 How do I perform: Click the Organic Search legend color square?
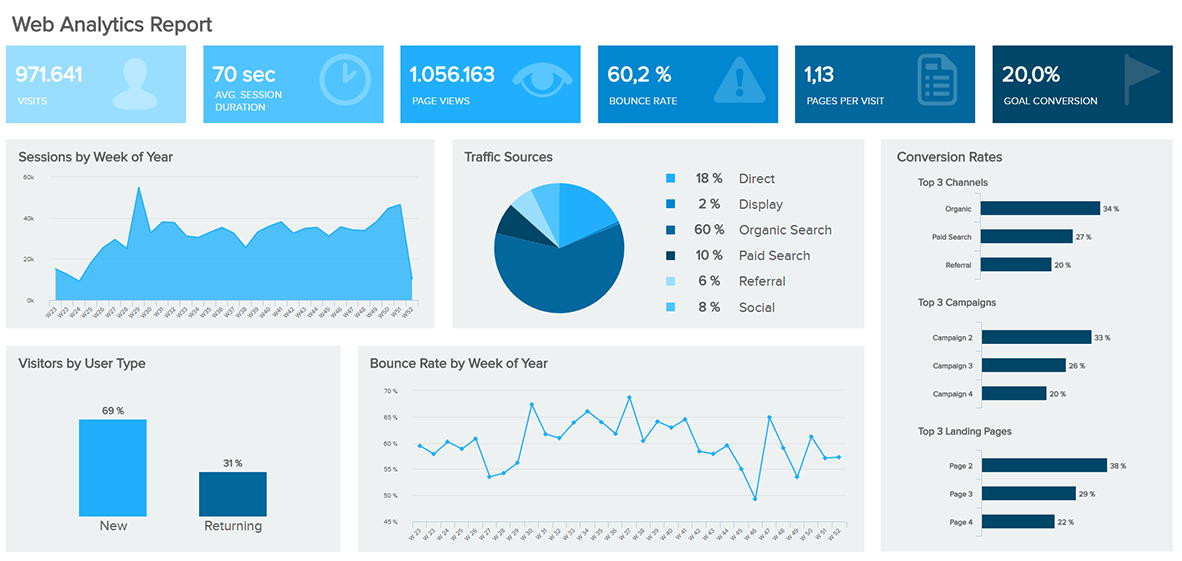(x=670, y=230)
